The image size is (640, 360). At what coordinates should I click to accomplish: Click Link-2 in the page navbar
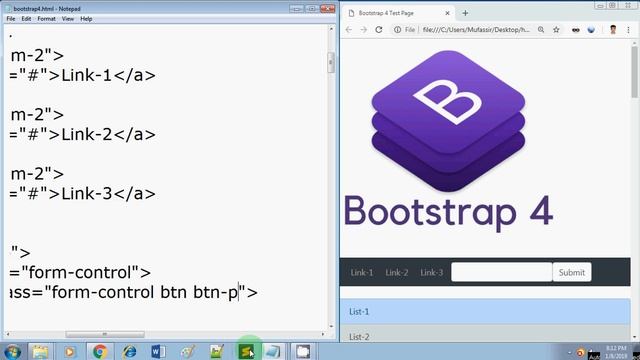point(397,272)
